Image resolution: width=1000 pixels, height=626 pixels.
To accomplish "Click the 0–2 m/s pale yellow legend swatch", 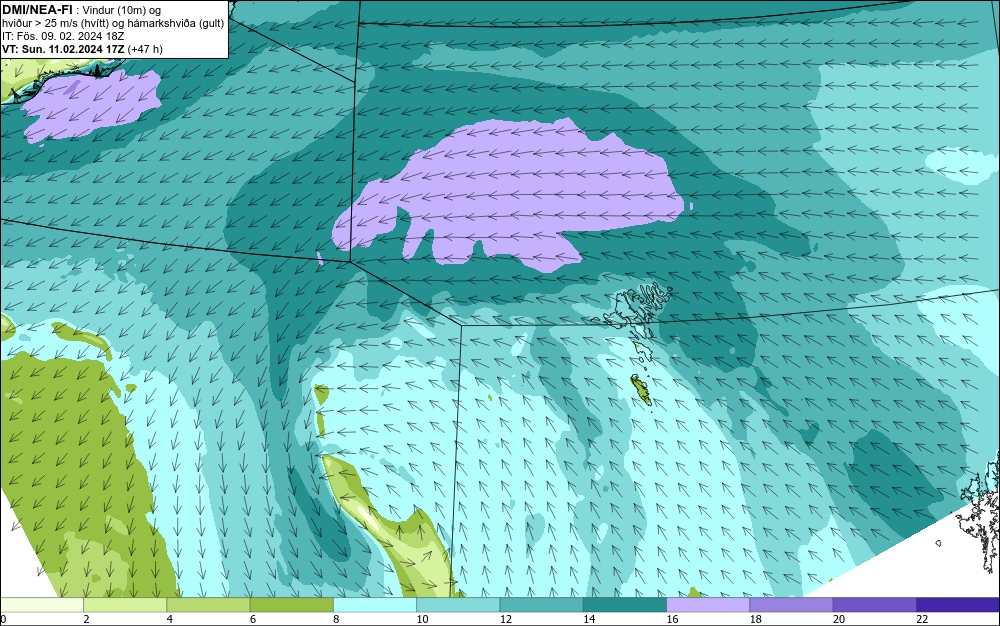I will tap(42, 605).
